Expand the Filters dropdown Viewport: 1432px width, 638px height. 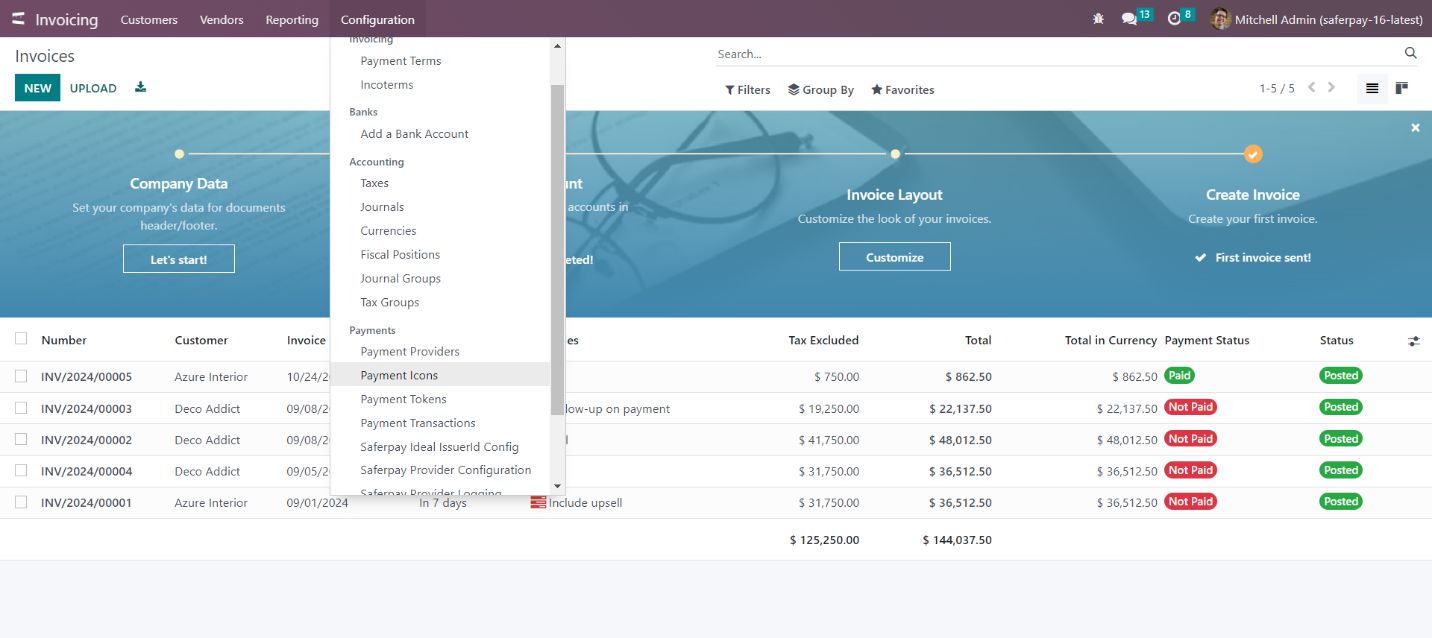pyautogui.click(x=748, y=90)
